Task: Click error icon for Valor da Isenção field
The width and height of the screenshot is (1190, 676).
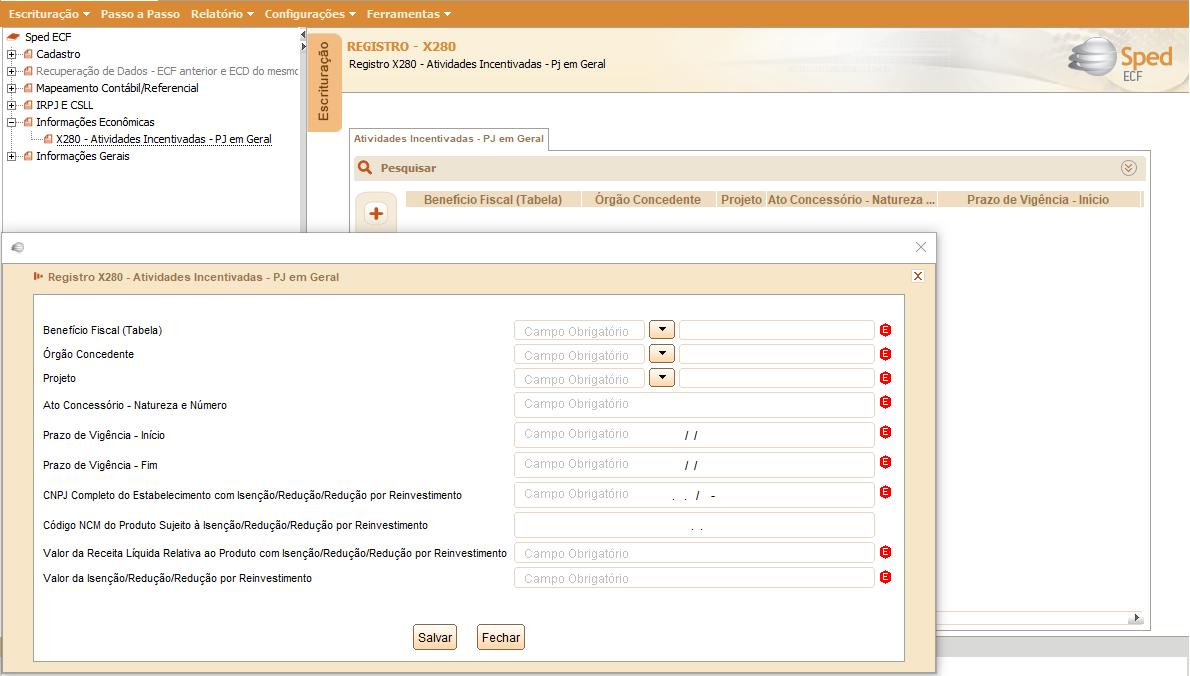Action: [x=885, y=577]
